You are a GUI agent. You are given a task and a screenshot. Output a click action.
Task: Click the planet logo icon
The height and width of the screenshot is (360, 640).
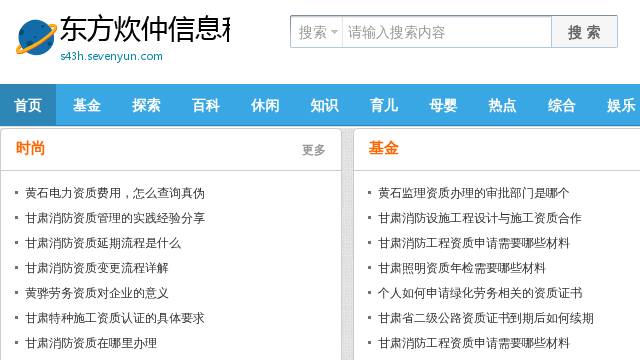(36, 37)
